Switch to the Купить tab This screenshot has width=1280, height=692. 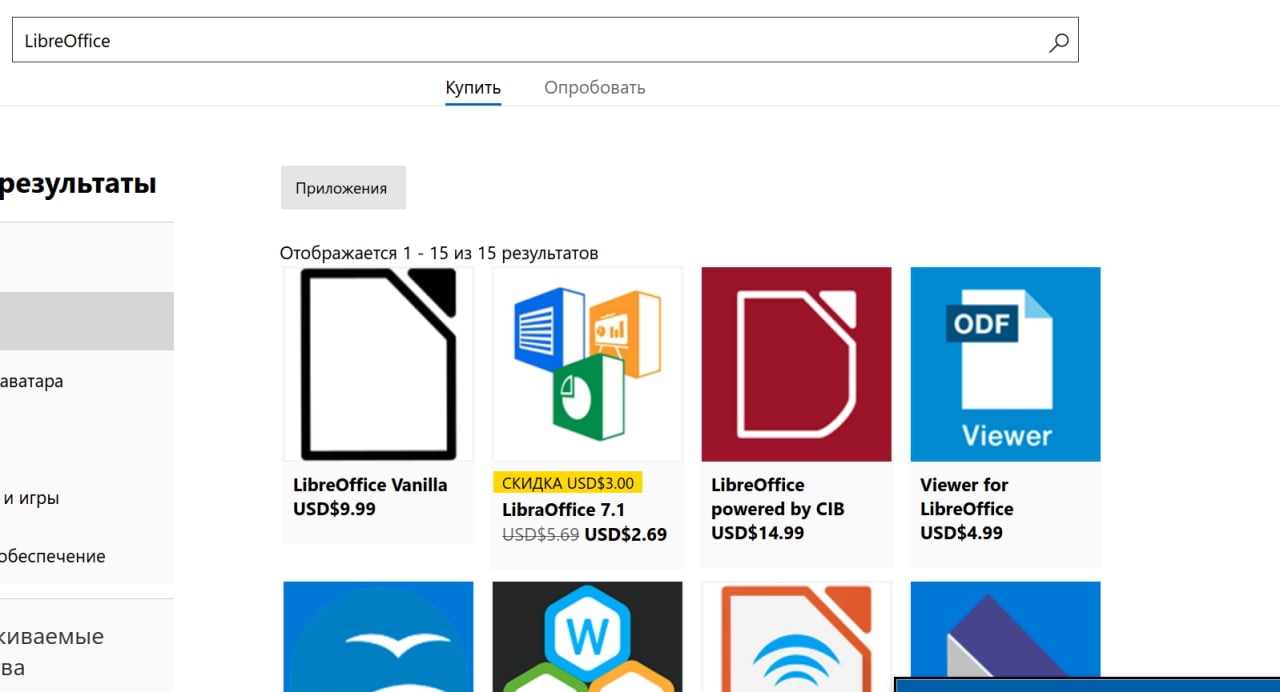pos(473,88)
